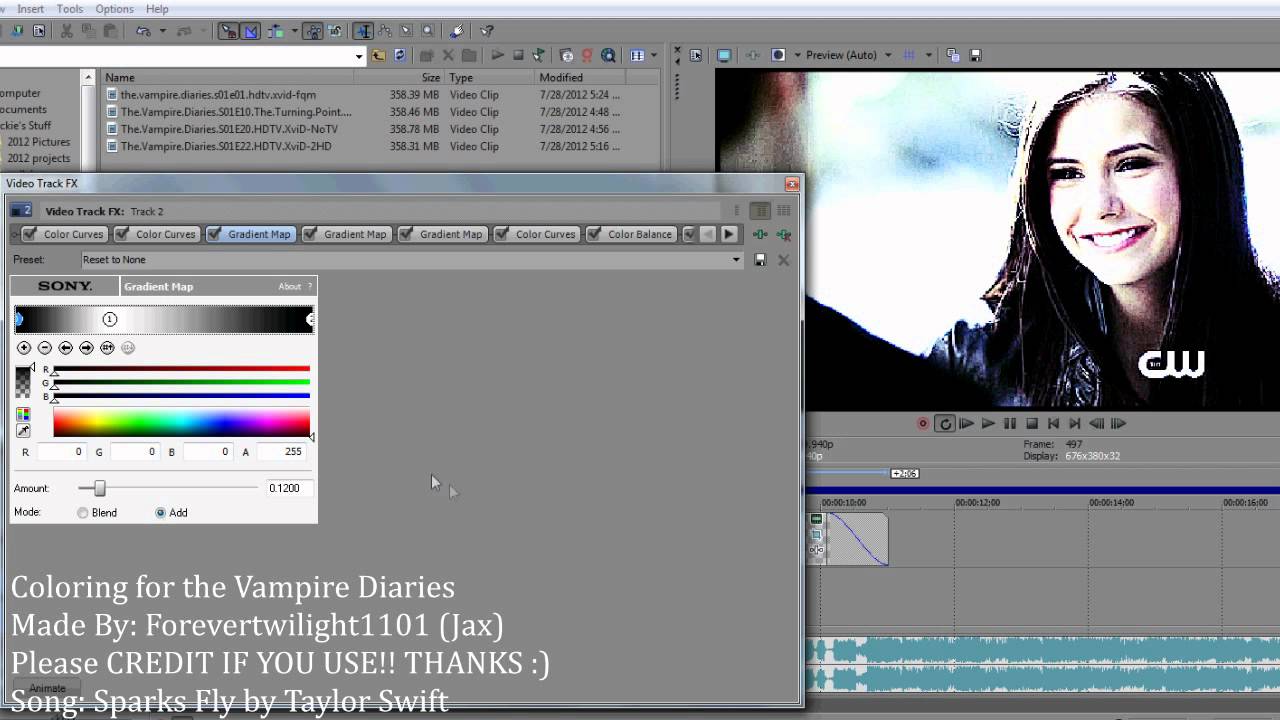Click the Add color point plus icon
This screenshot has width=1280, height=720.
pyautogui.click(x=24, y=348)
